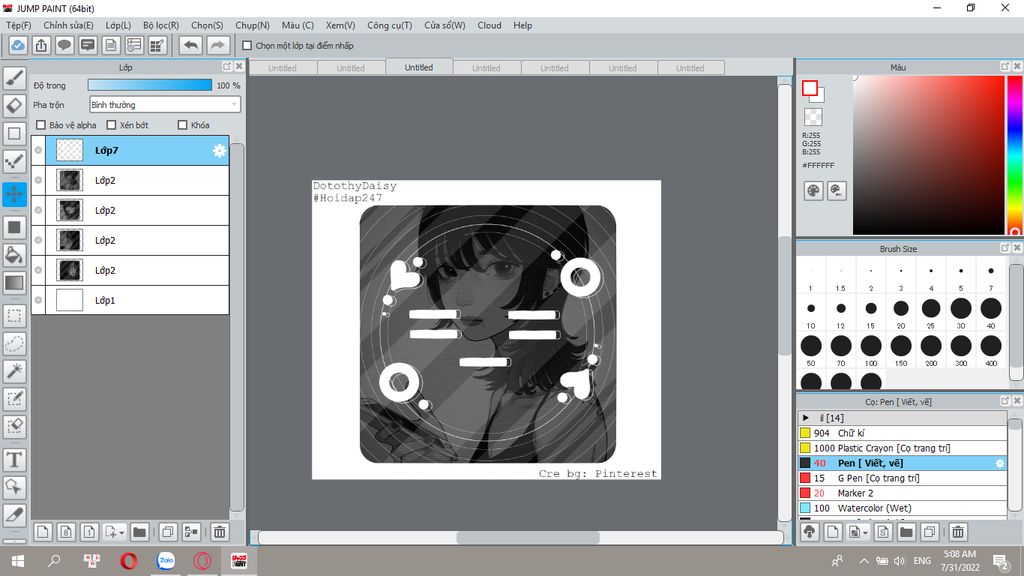Screen dimensions: 1024x576
Task: Click the rainbow hue bar
Action: 1014,155
